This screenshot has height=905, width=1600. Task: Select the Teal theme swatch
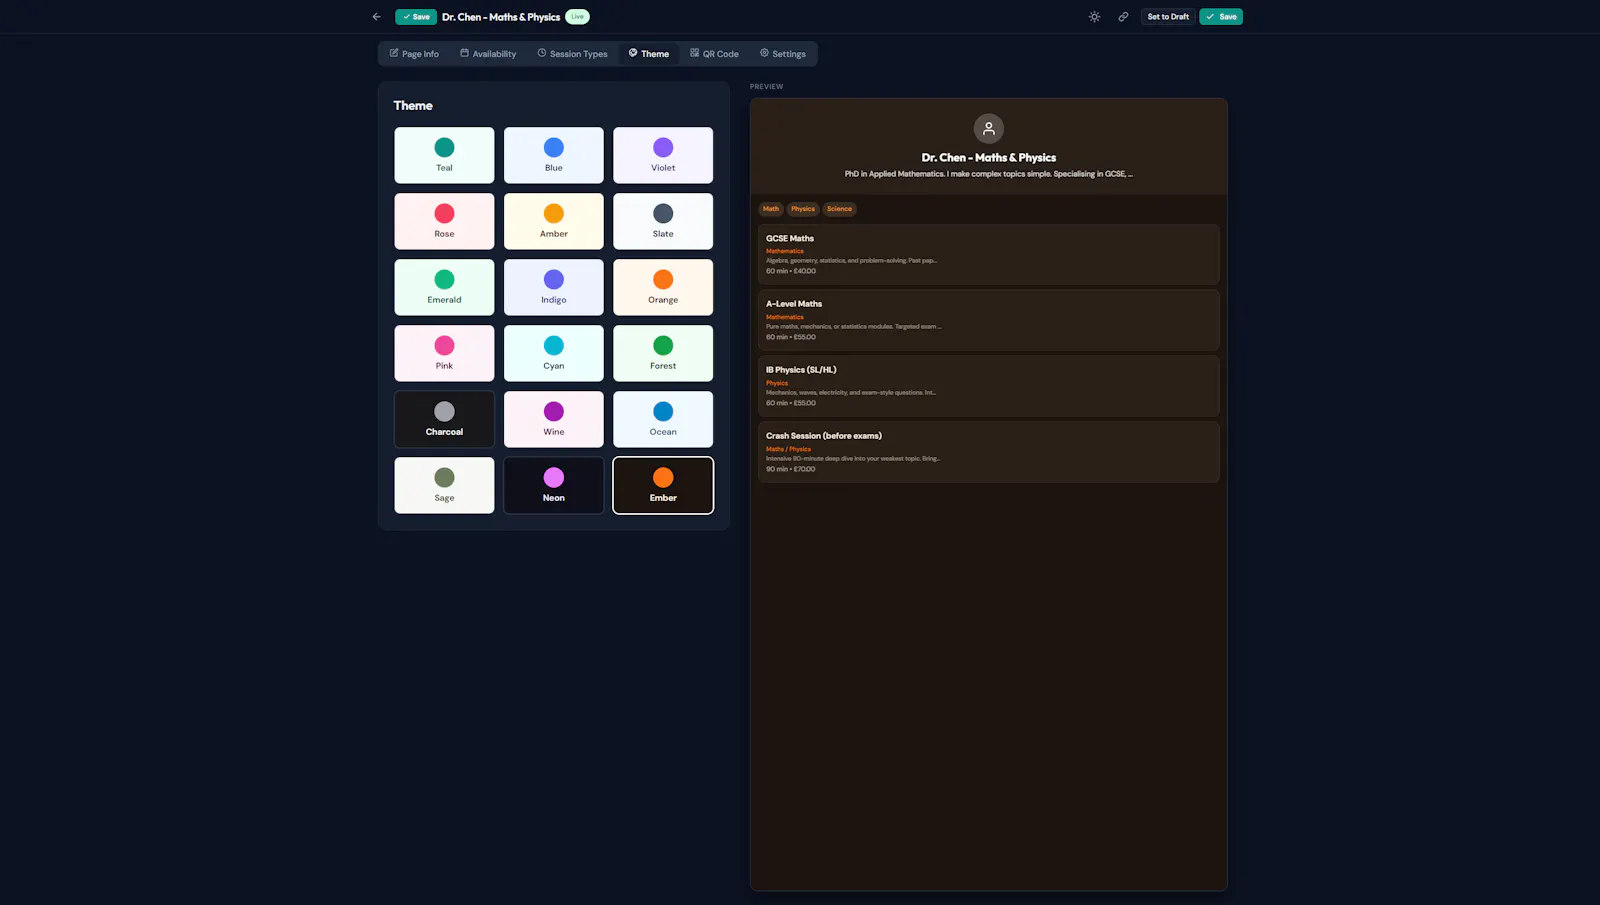coord(444,155)
